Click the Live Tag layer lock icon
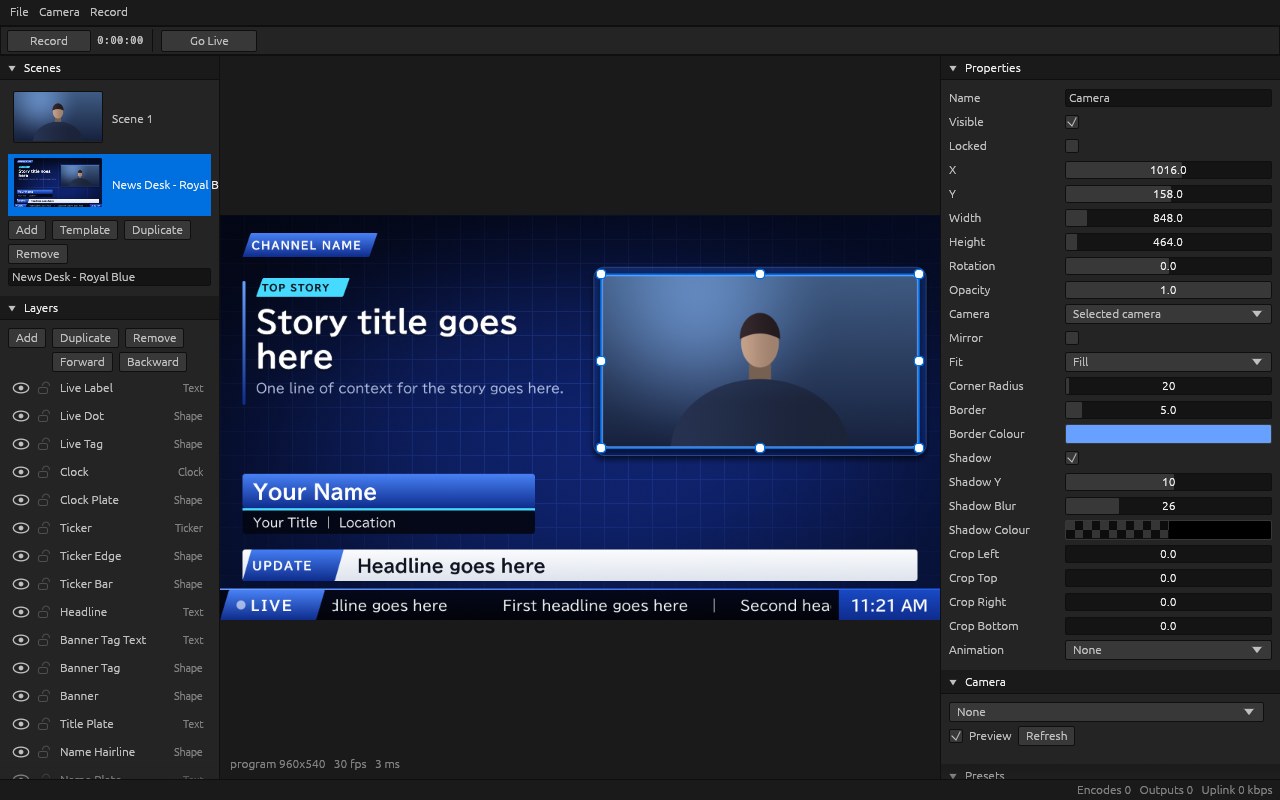This screenshot has width=1280, height=800. point(43,444)
